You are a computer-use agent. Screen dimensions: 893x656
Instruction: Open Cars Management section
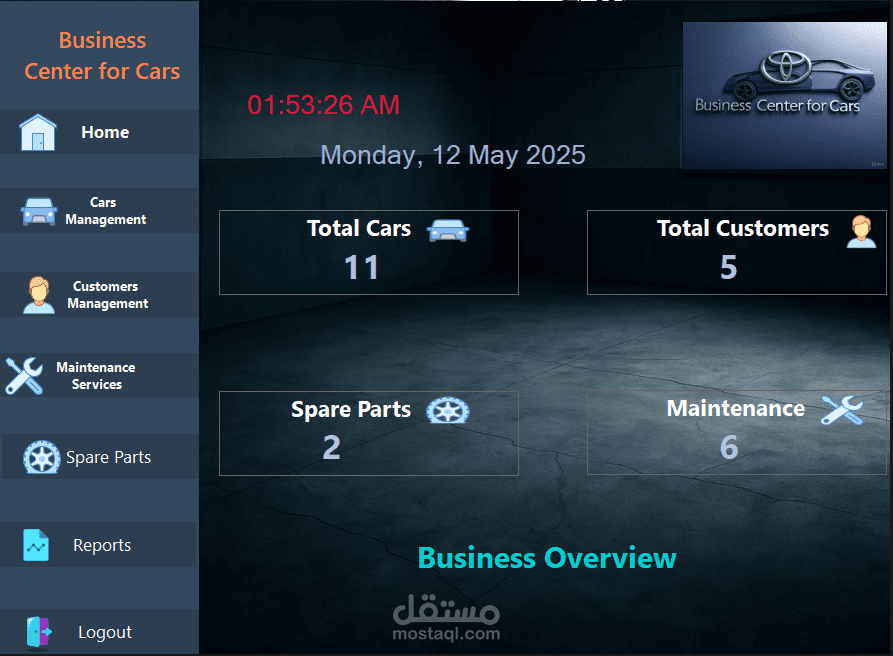[99, 211]
